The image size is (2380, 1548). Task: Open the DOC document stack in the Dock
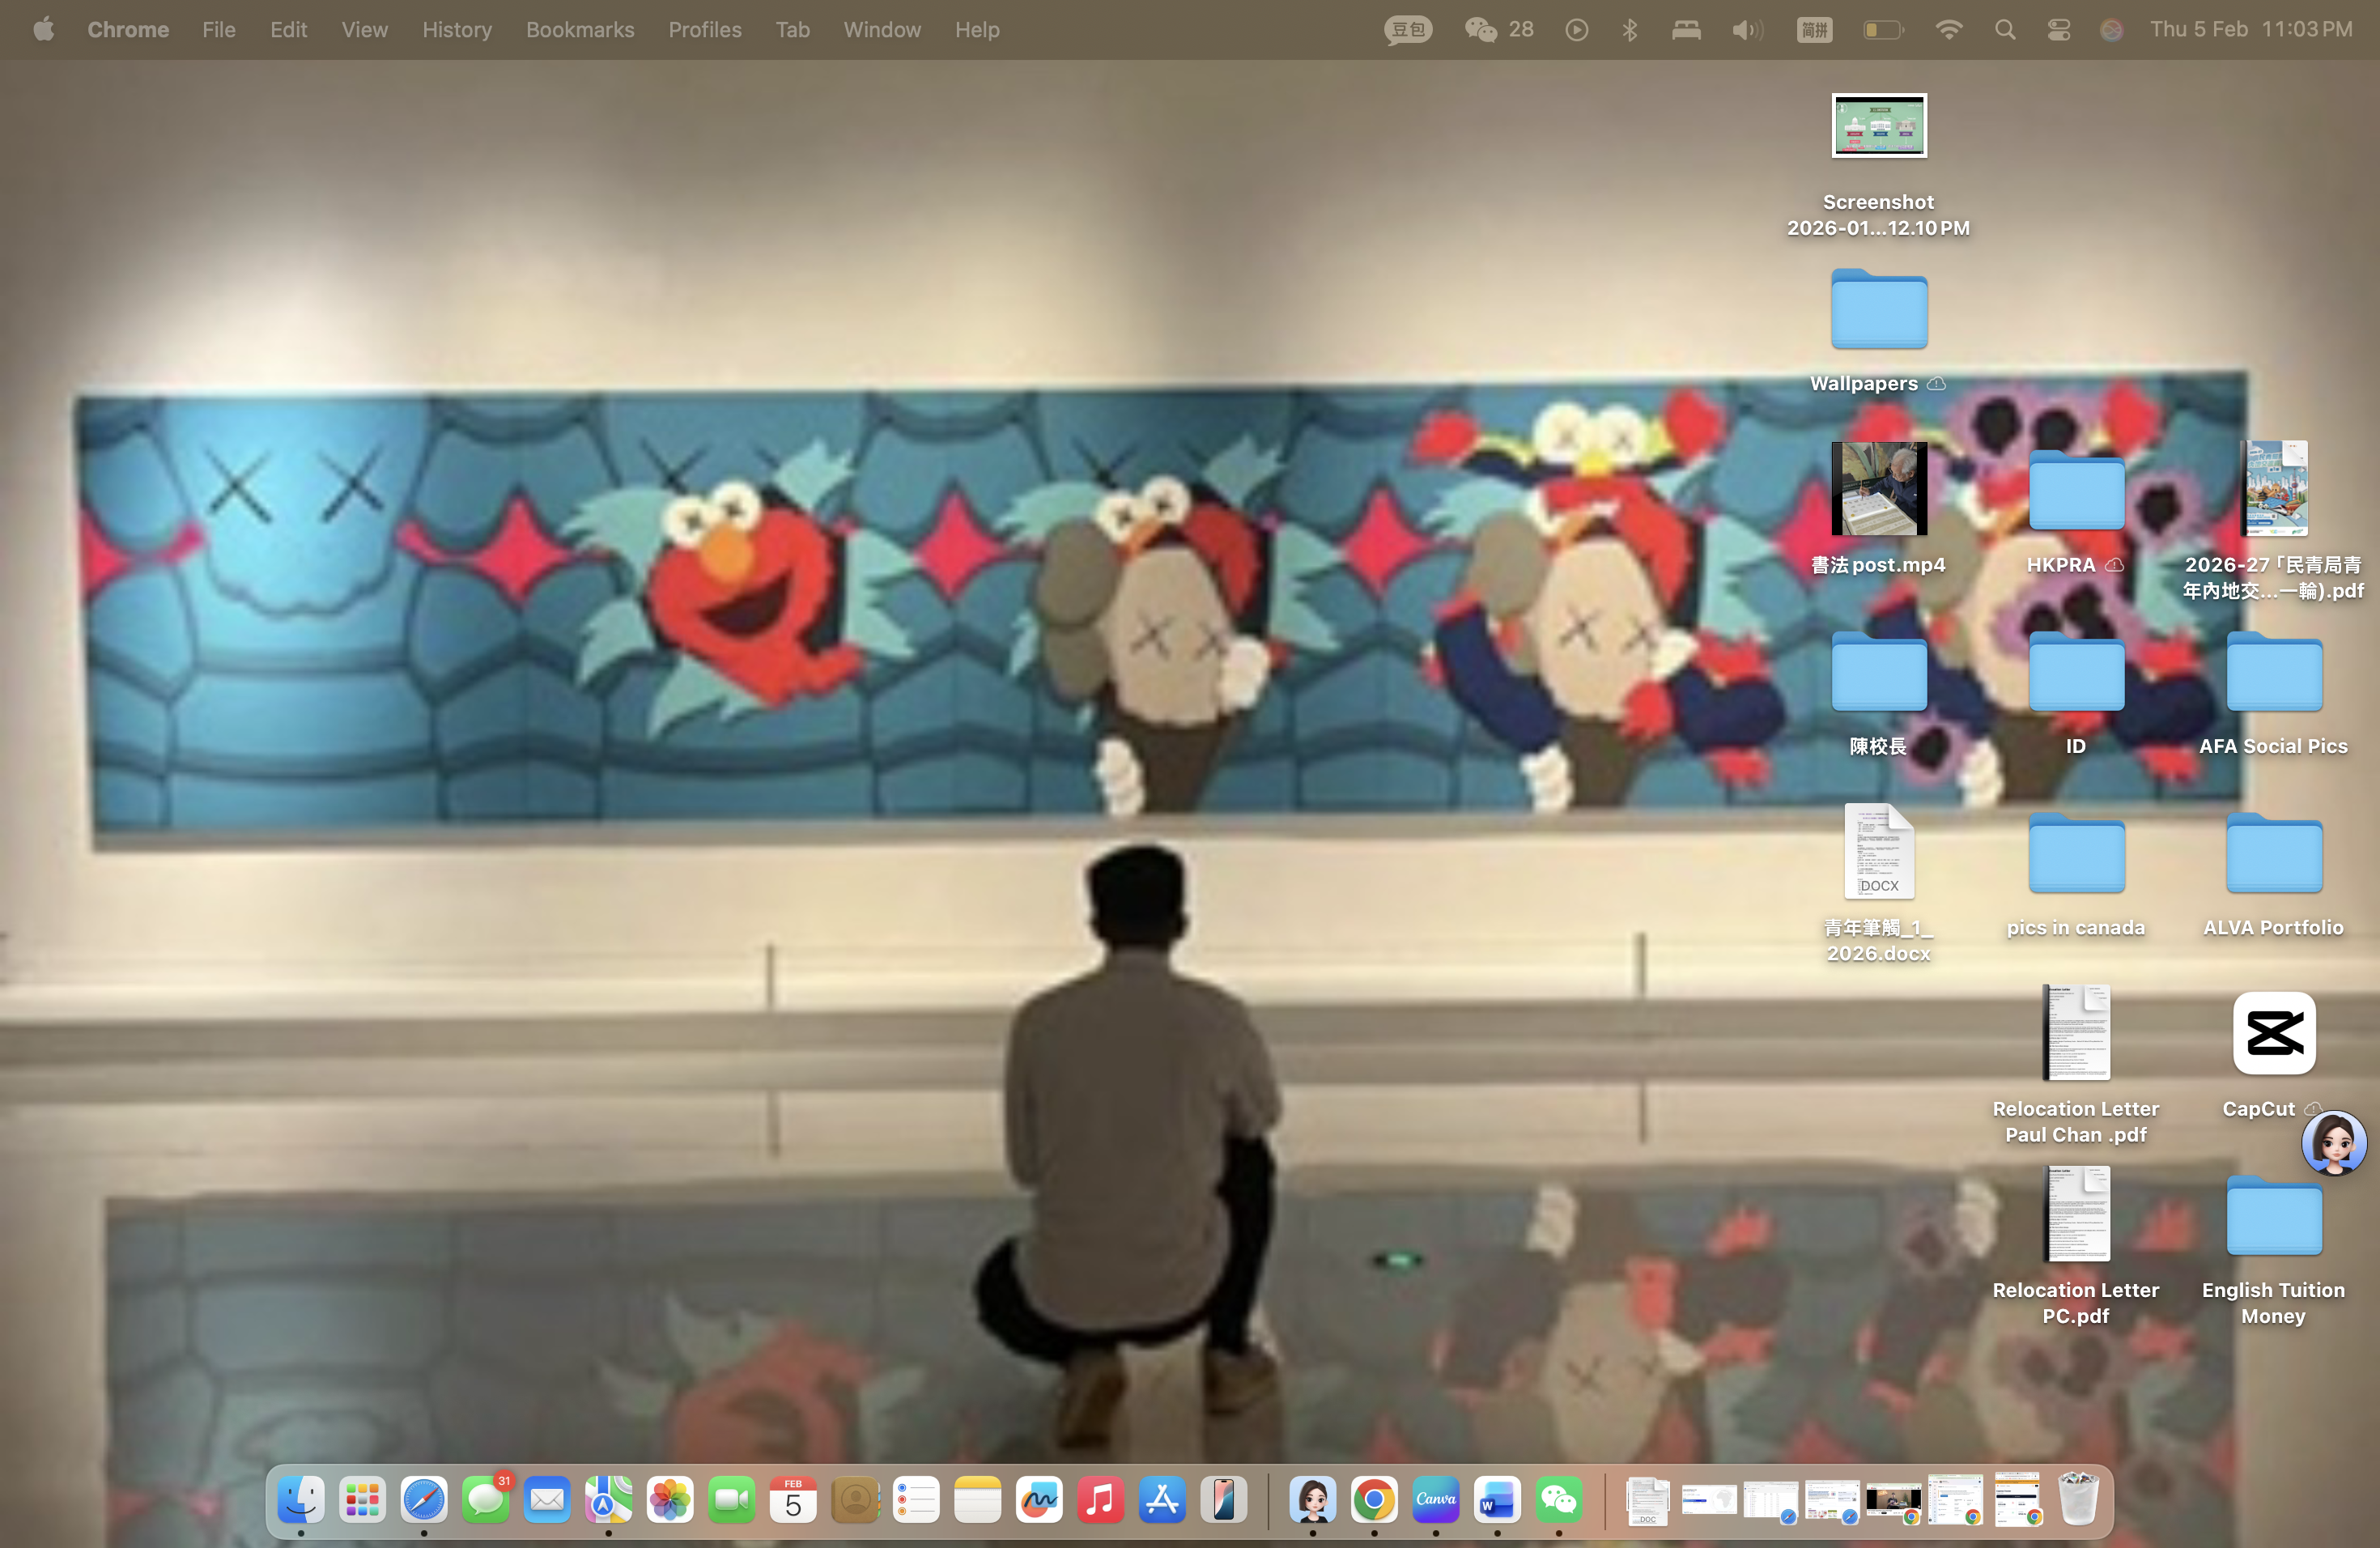[x=1647, y=1500]
